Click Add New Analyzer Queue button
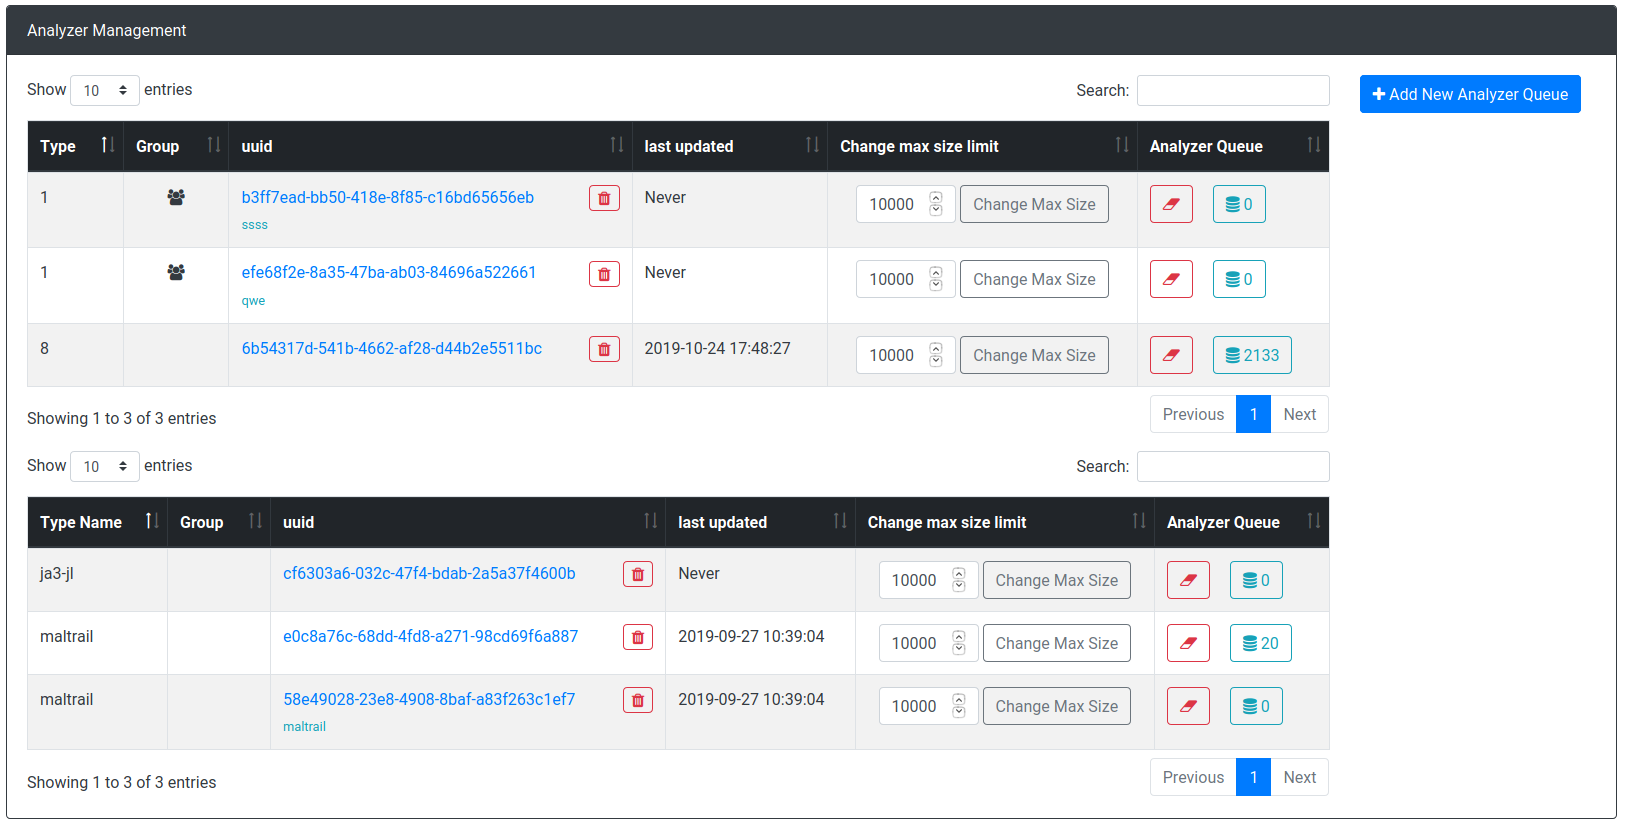The height and width of the screenshot is (828, 1625). tap(1470, 94)
